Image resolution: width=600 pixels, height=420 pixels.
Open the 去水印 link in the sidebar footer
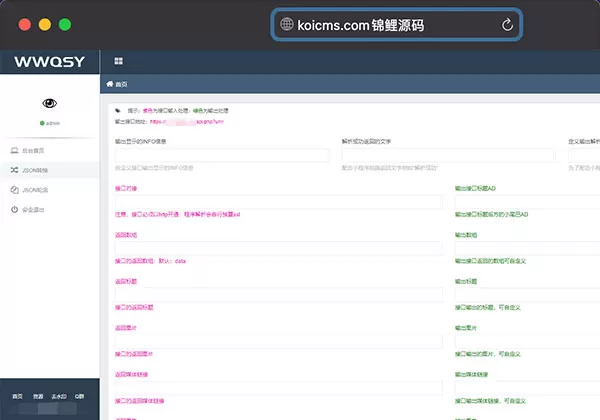pos(59,396)
